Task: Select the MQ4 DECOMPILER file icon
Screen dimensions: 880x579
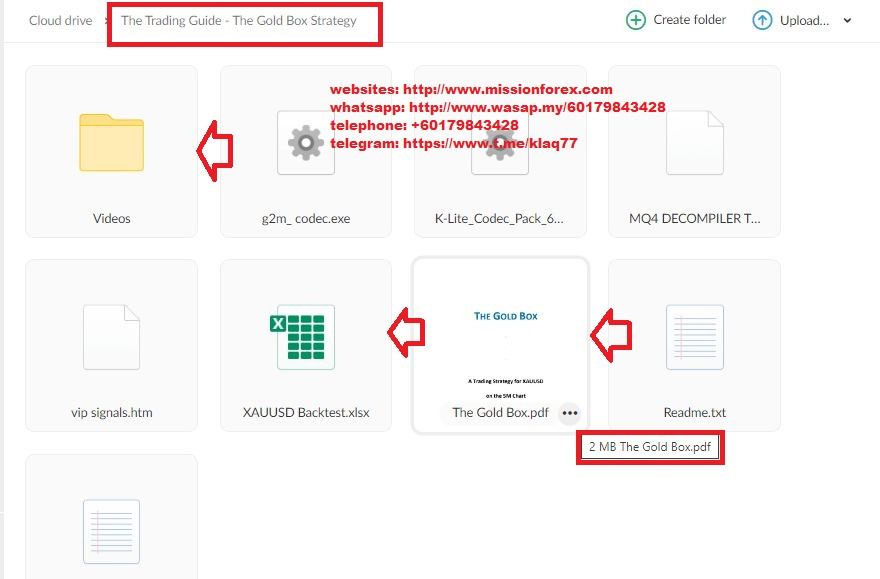Action: coord(694,143)
